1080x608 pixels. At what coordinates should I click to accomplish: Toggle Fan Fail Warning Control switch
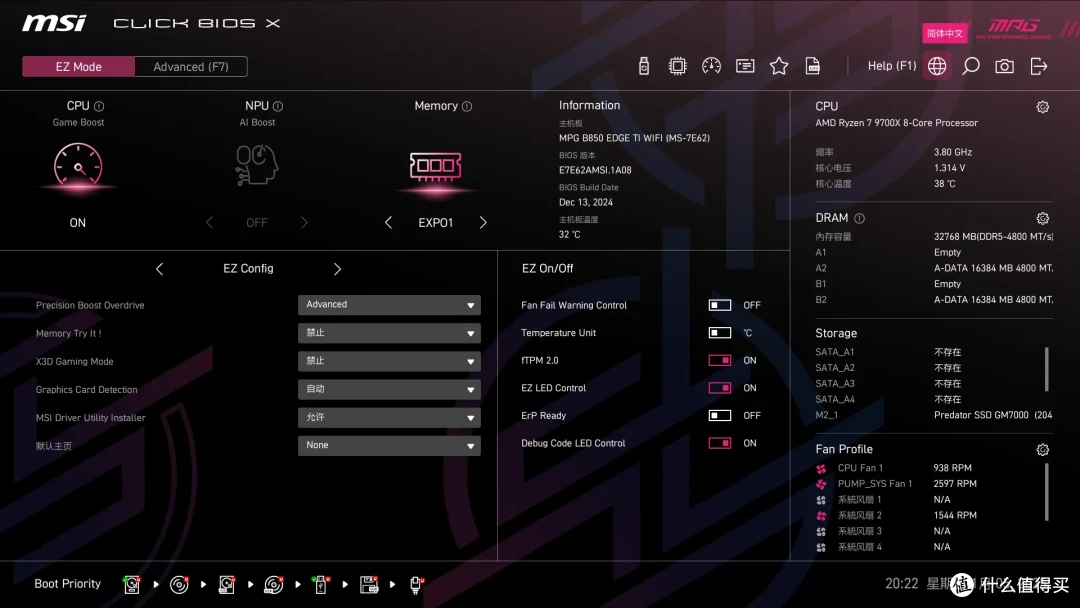[720, 305]
